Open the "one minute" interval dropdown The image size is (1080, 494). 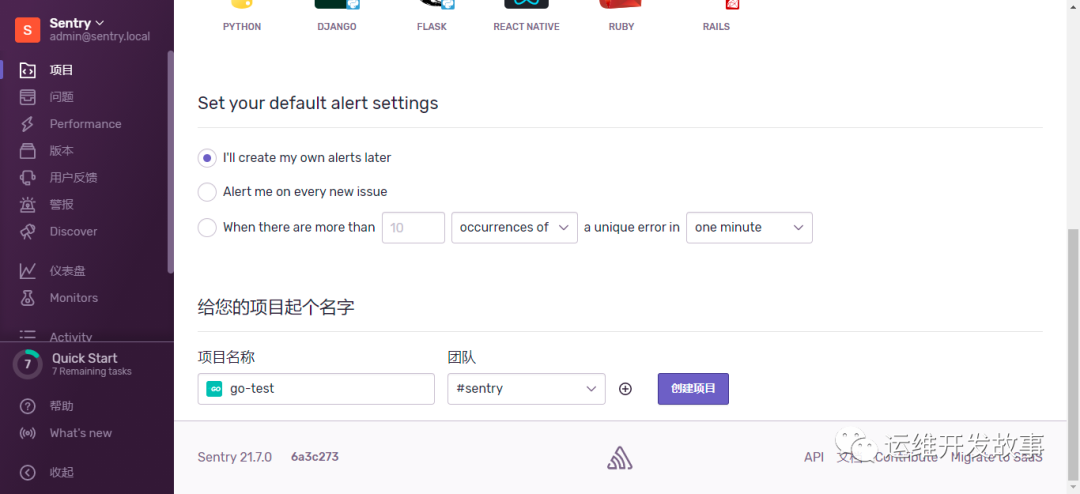[x=749, y=227]
